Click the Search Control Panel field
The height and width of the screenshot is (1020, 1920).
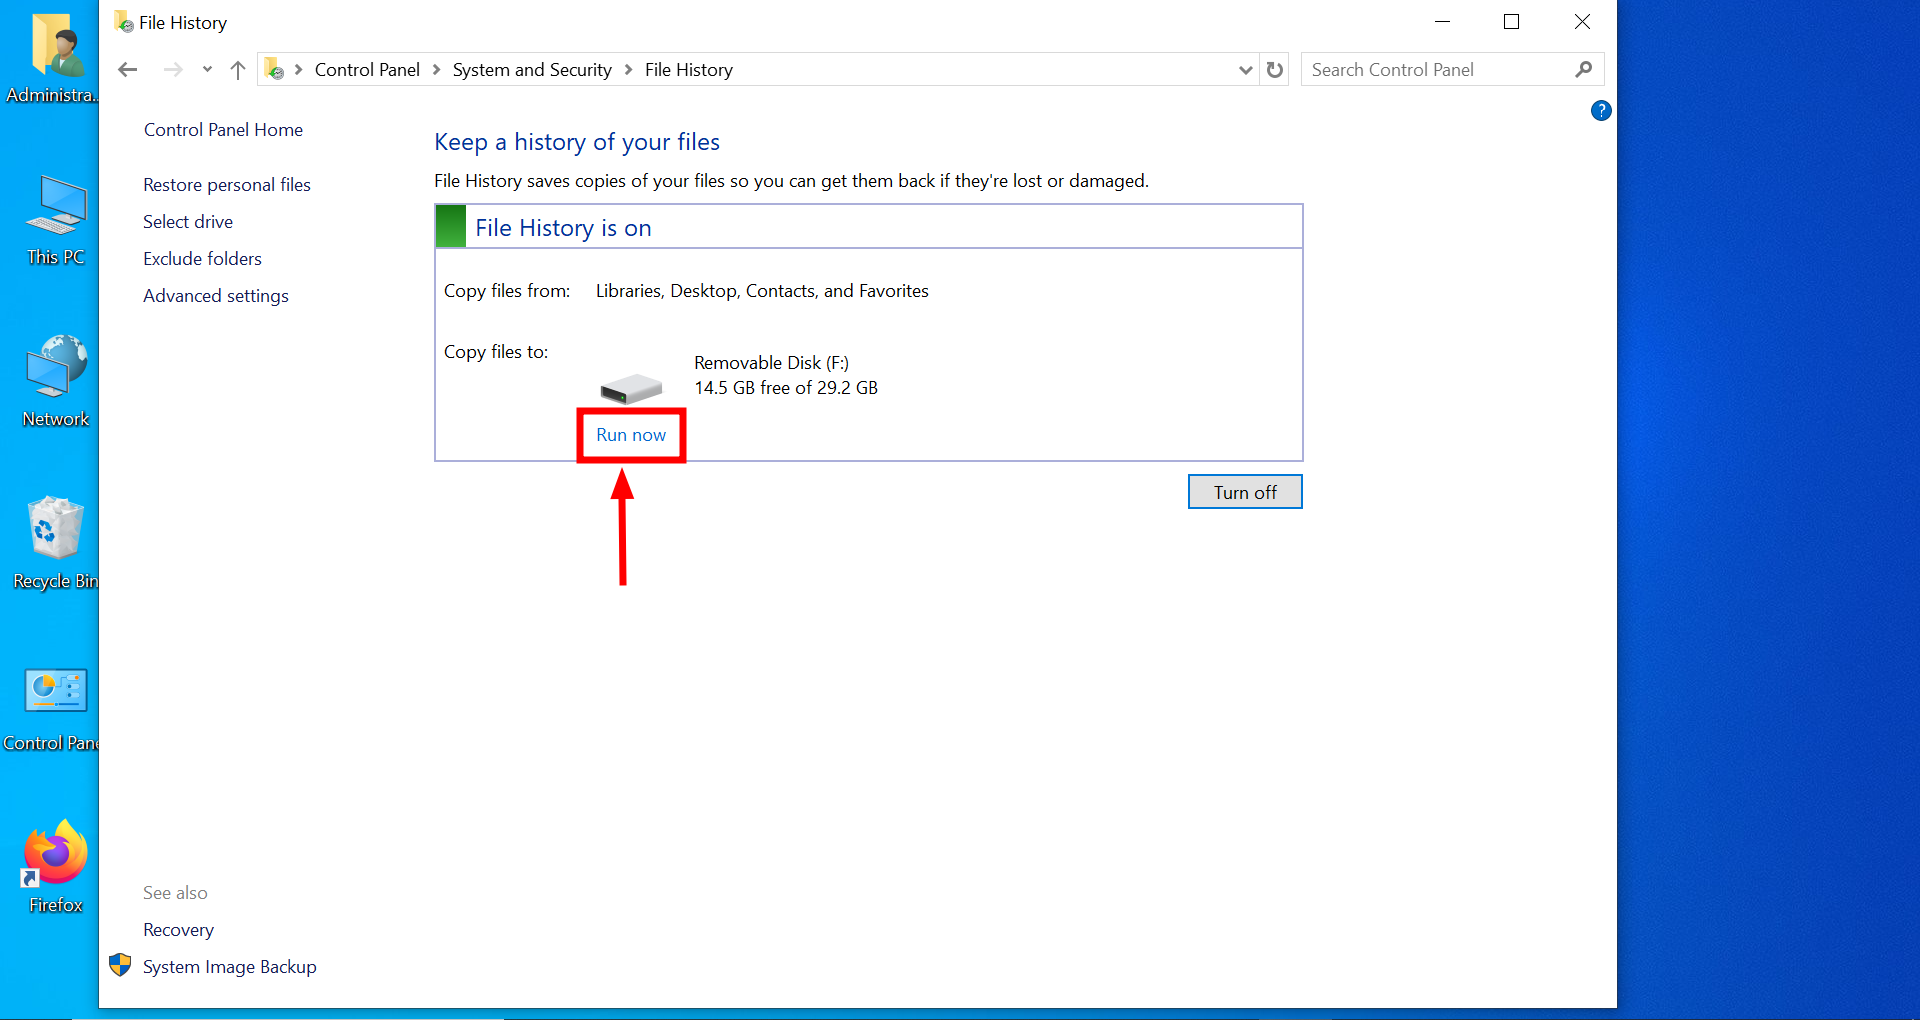1452,70
